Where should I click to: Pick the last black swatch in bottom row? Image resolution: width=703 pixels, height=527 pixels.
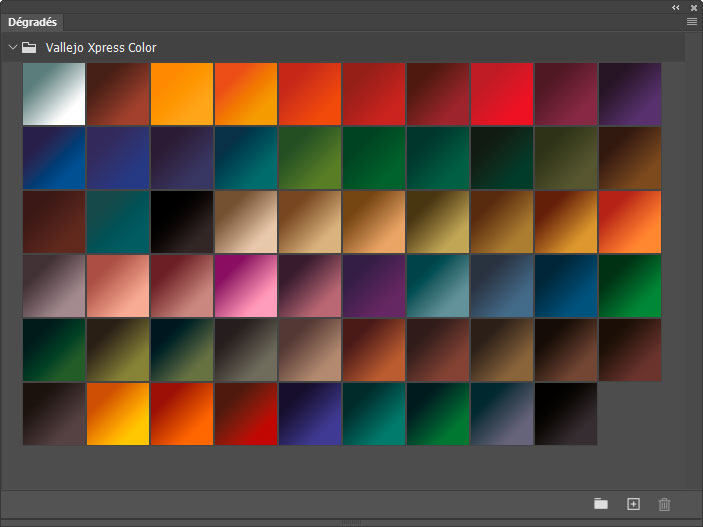[x=566, y=414]
